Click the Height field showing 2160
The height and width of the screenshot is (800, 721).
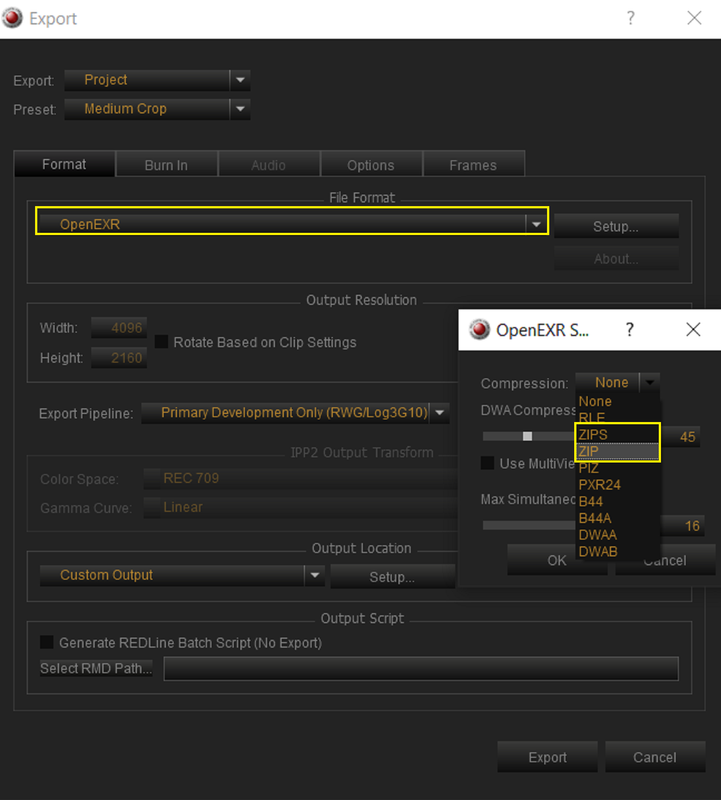tap(119, 358)
